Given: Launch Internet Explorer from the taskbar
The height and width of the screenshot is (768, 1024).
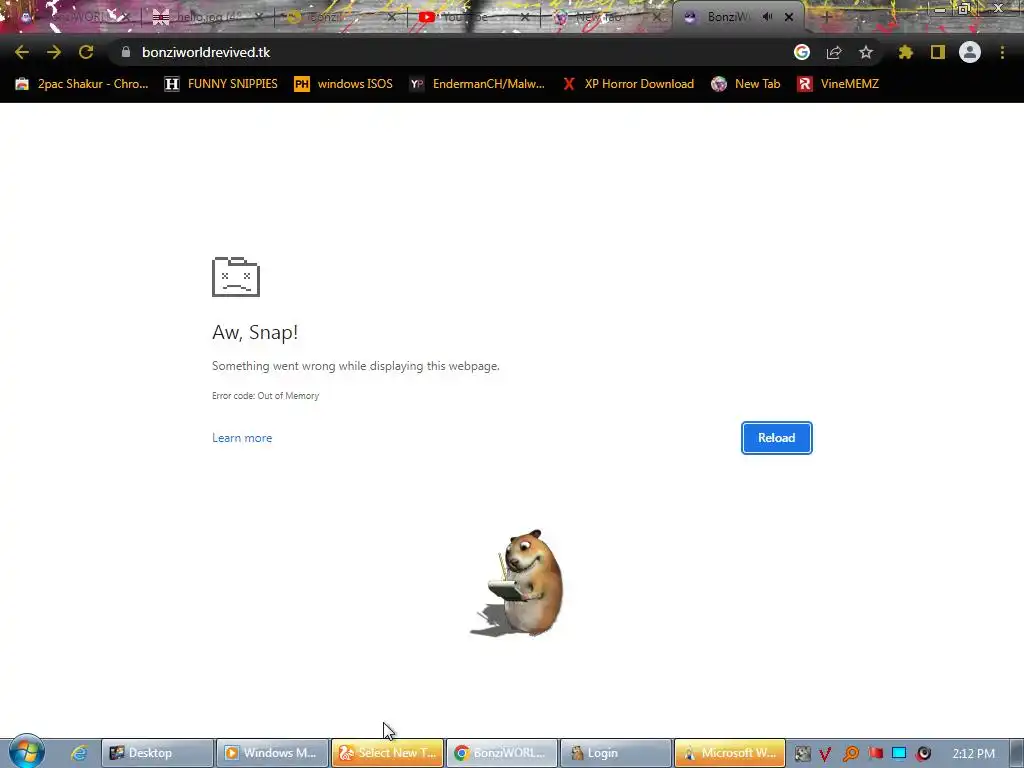Looking at the screenshot, I should [78, 753].
